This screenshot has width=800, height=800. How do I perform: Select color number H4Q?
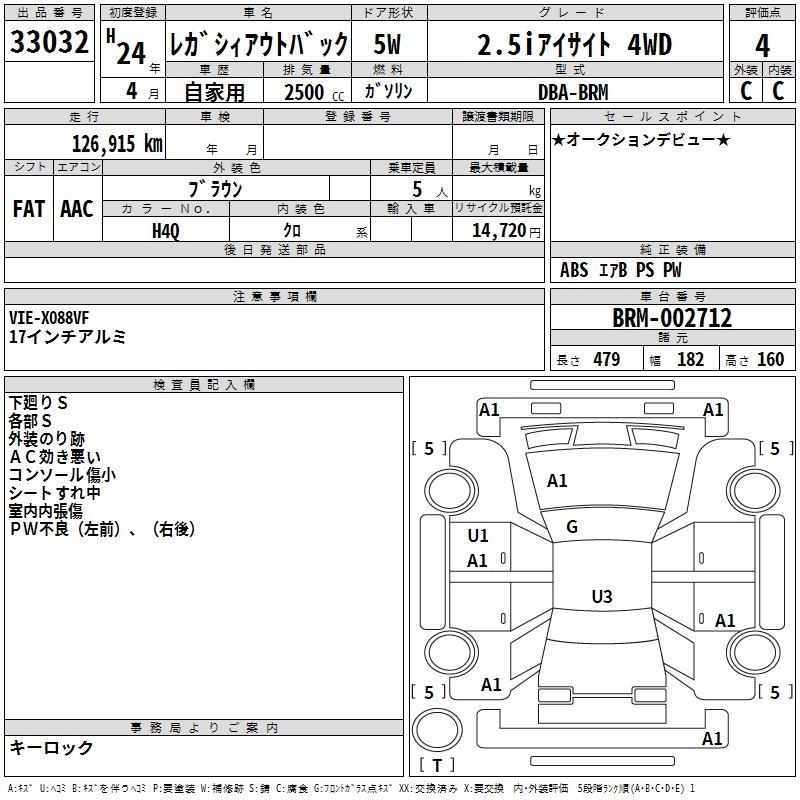[166, 231]
